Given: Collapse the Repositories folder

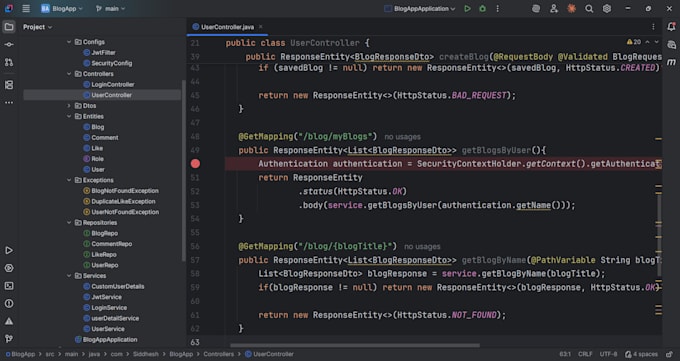Looking at the screenshot, I should tap(69, 223).
